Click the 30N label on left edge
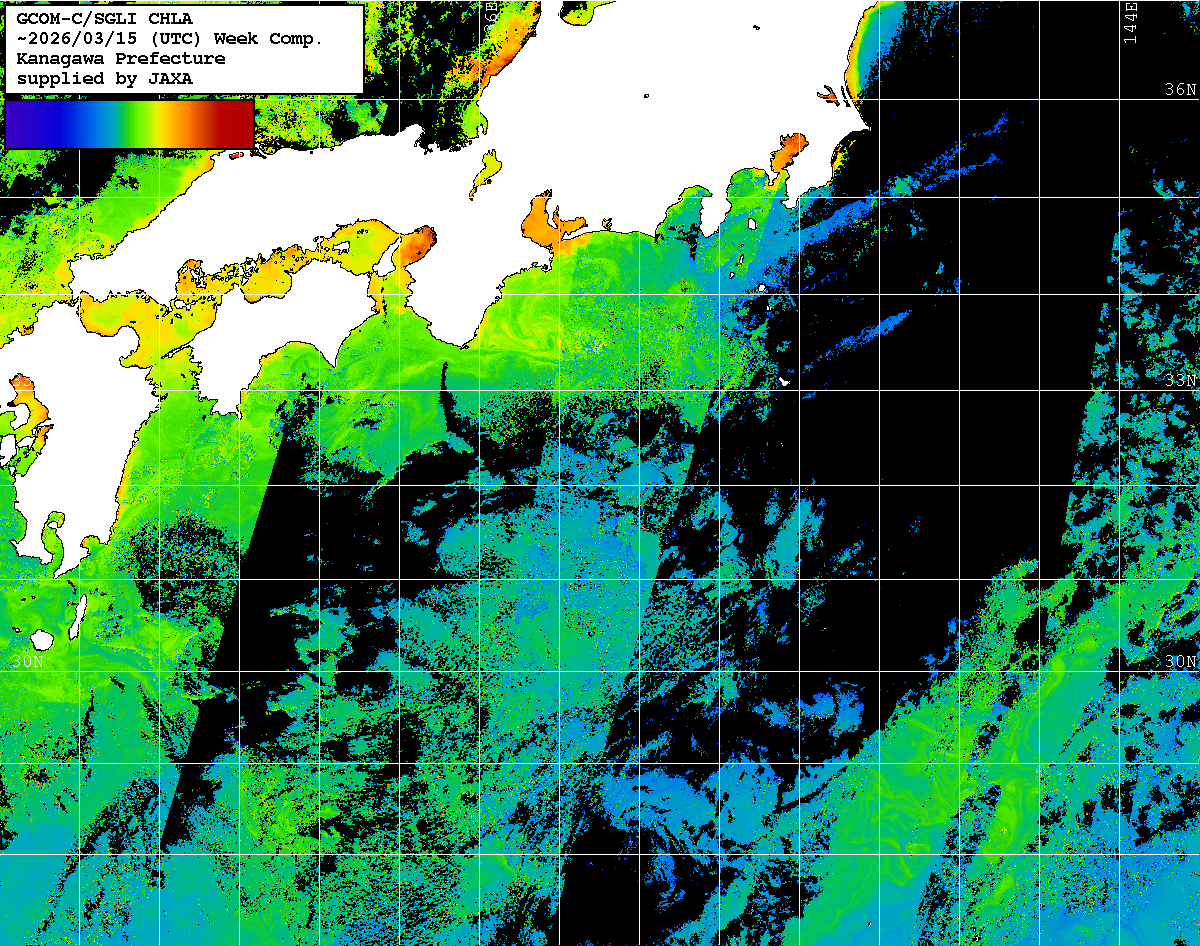The width and height of the screenshot is (1200, 946). click(x=27, y=661)
